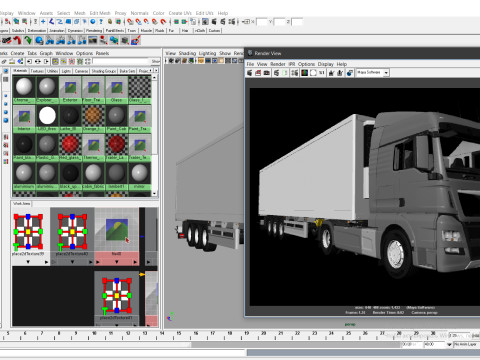The height and width of the screenshot is (360, 480).
Task: Switch to the Rendering shelf tab
Action: (x=94, y=30)
